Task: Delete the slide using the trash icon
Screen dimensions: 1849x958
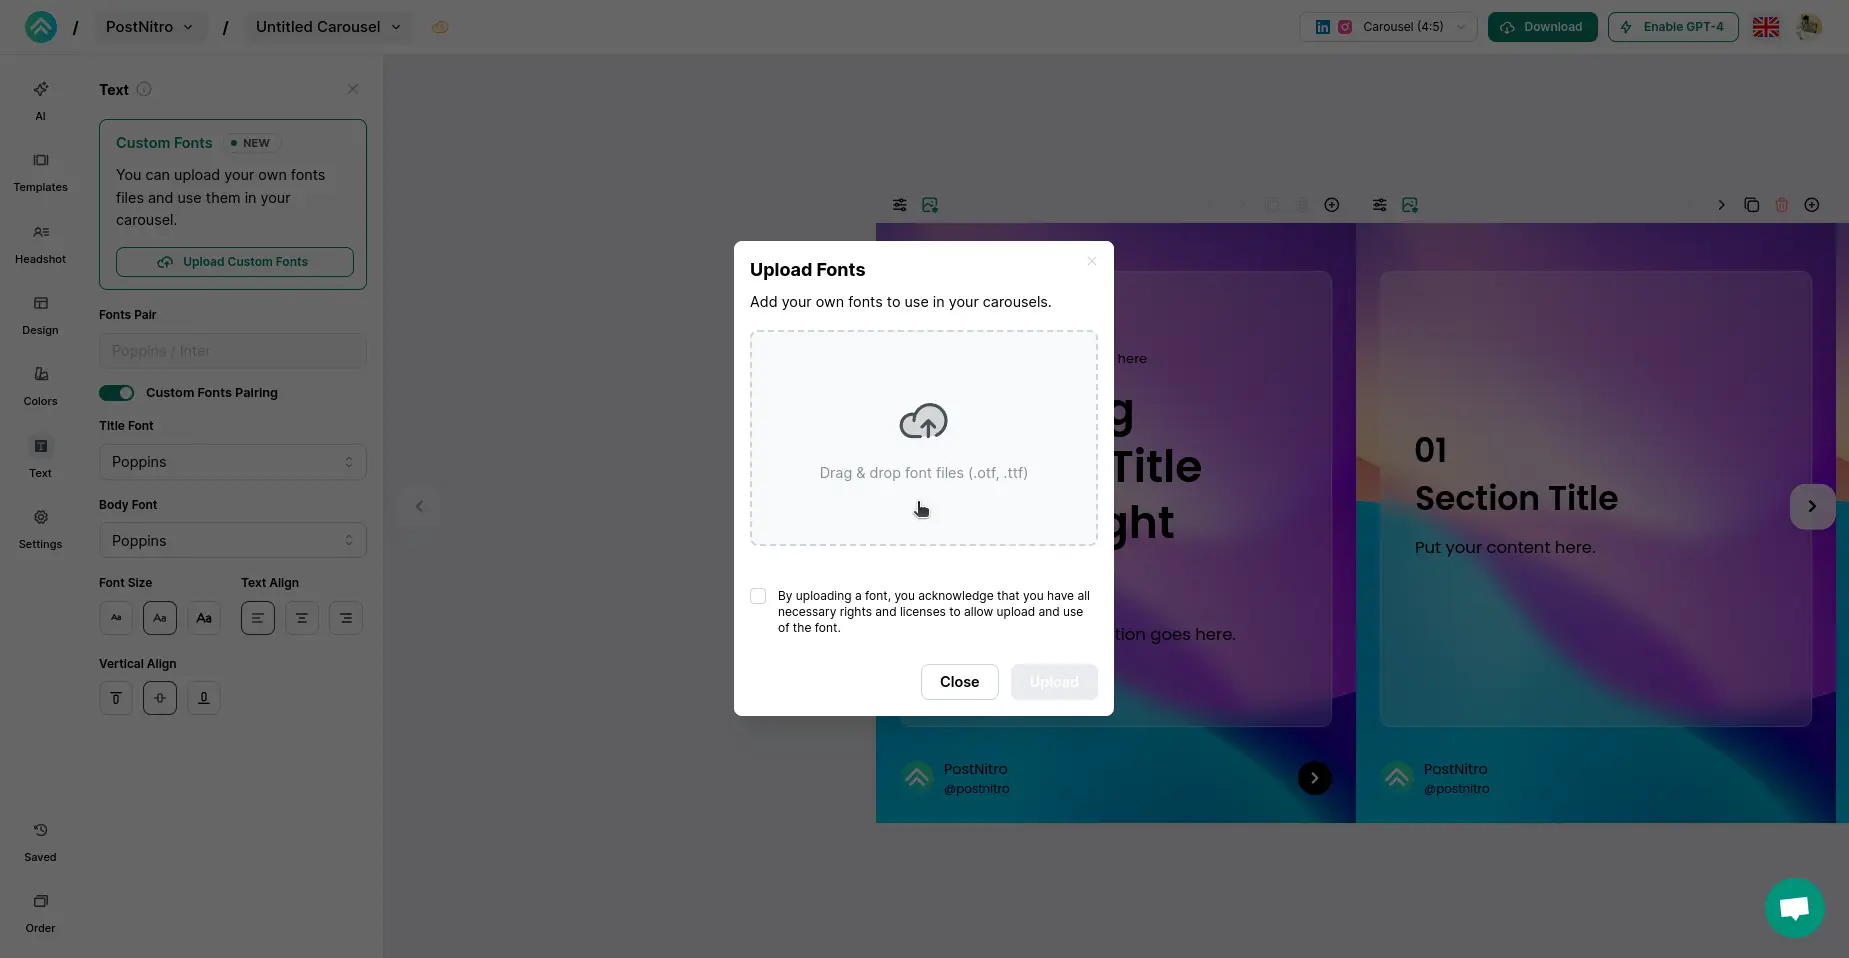Action: 1781,205
